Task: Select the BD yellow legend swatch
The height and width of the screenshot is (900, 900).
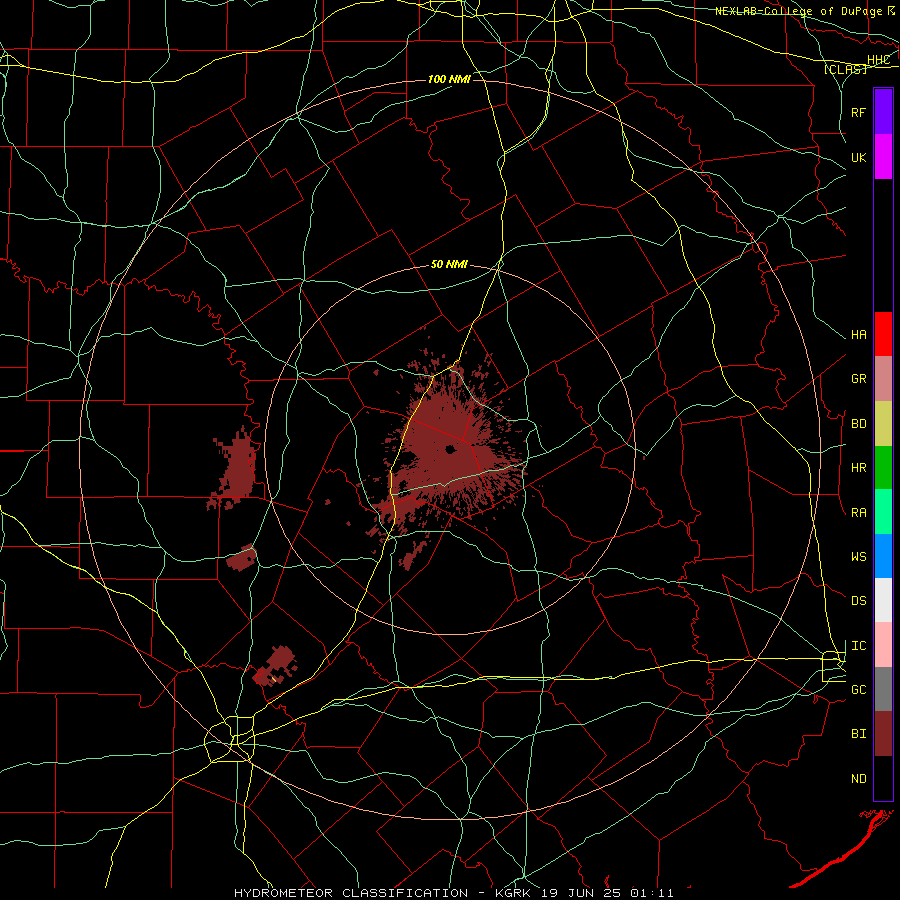Action: pyautogui.click(x=883, y=424)
